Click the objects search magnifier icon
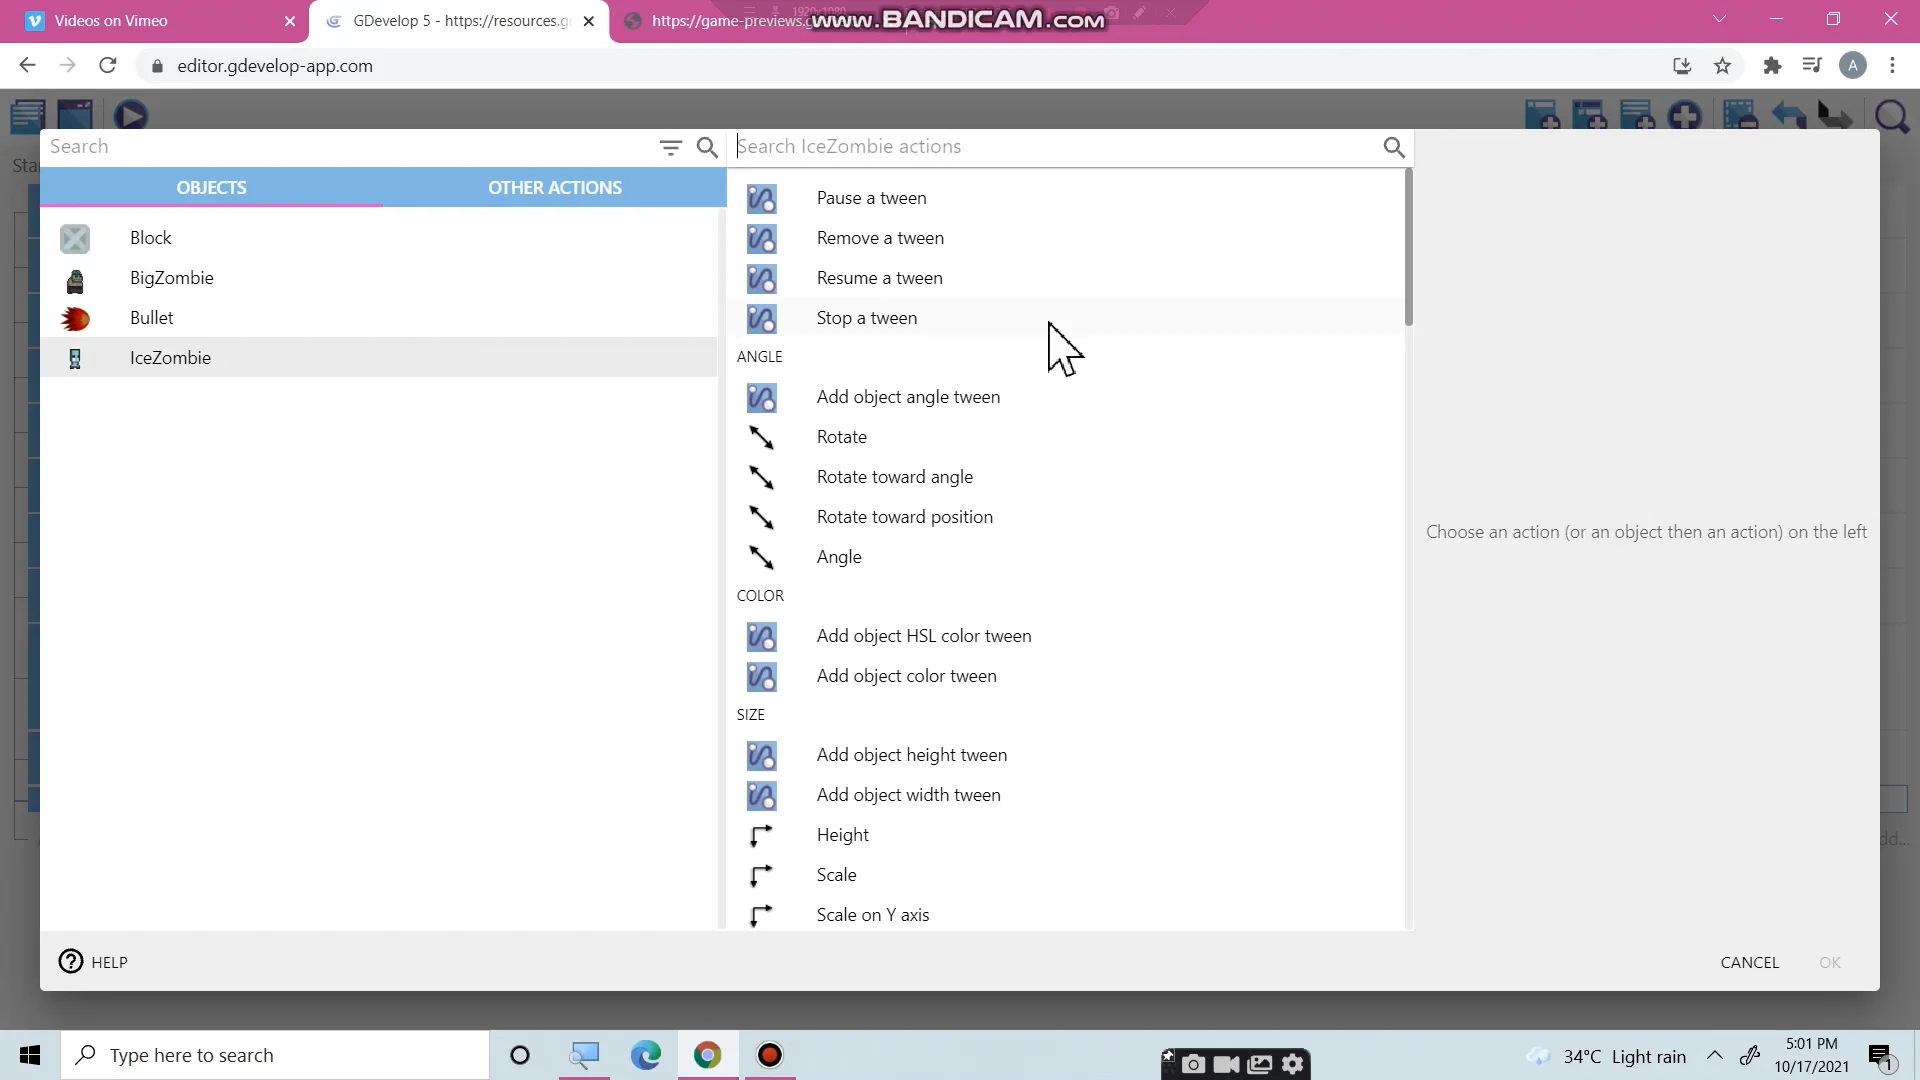Image resolution: width=1920 pixels, height=1080 pixels. coord(707,147)
